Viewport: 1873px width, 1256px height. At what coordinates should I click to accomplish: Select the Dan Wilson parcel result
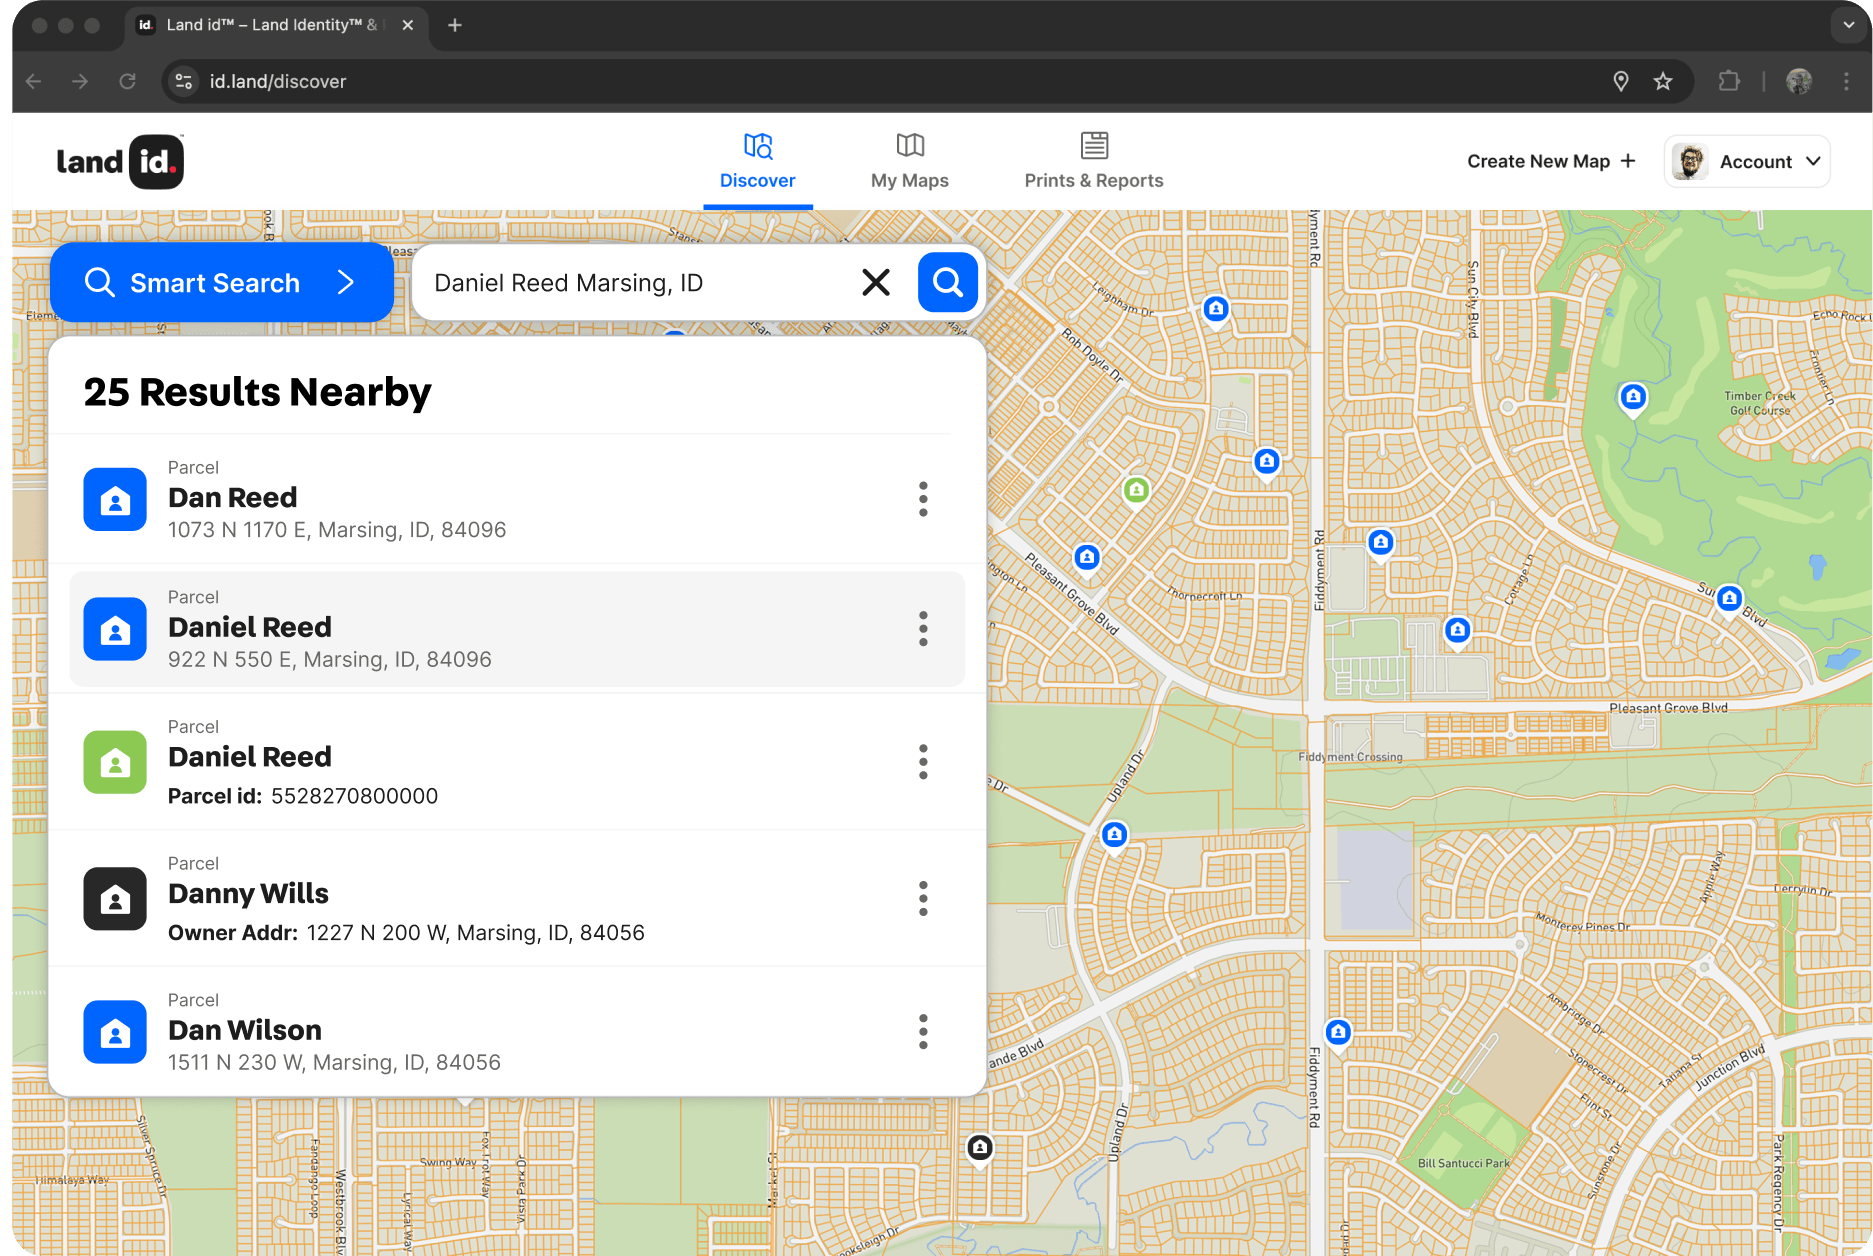tap(517, 1031)
